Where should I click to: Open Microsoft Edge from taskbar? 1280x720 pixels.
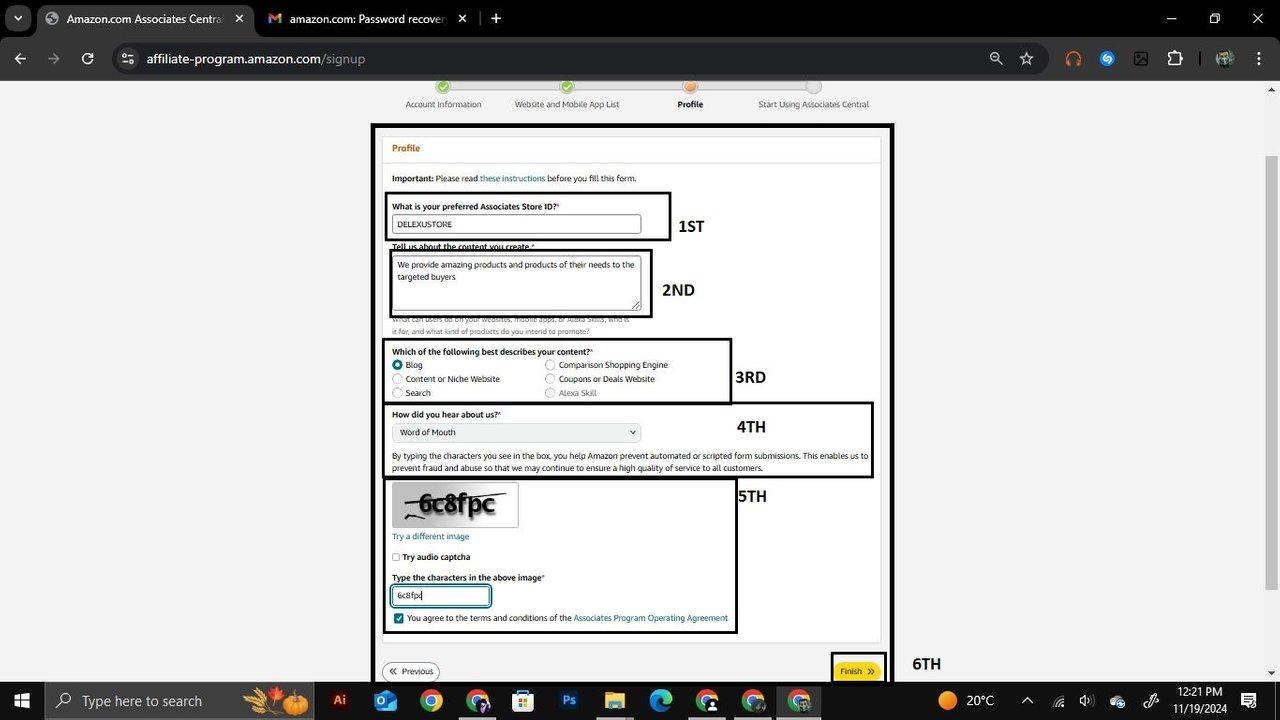point(661,700)
